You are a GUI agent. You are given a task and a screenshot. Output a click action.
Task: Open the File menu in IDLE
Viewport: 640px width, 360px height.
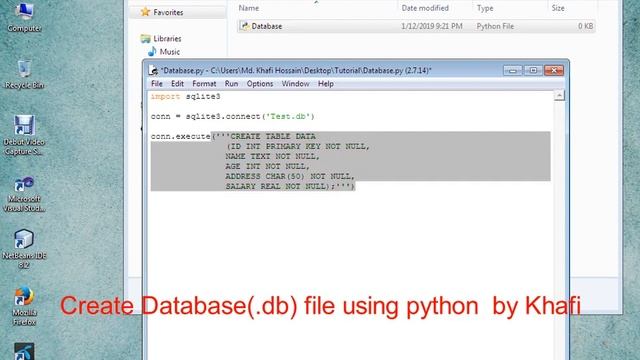[x=157, y=84]
